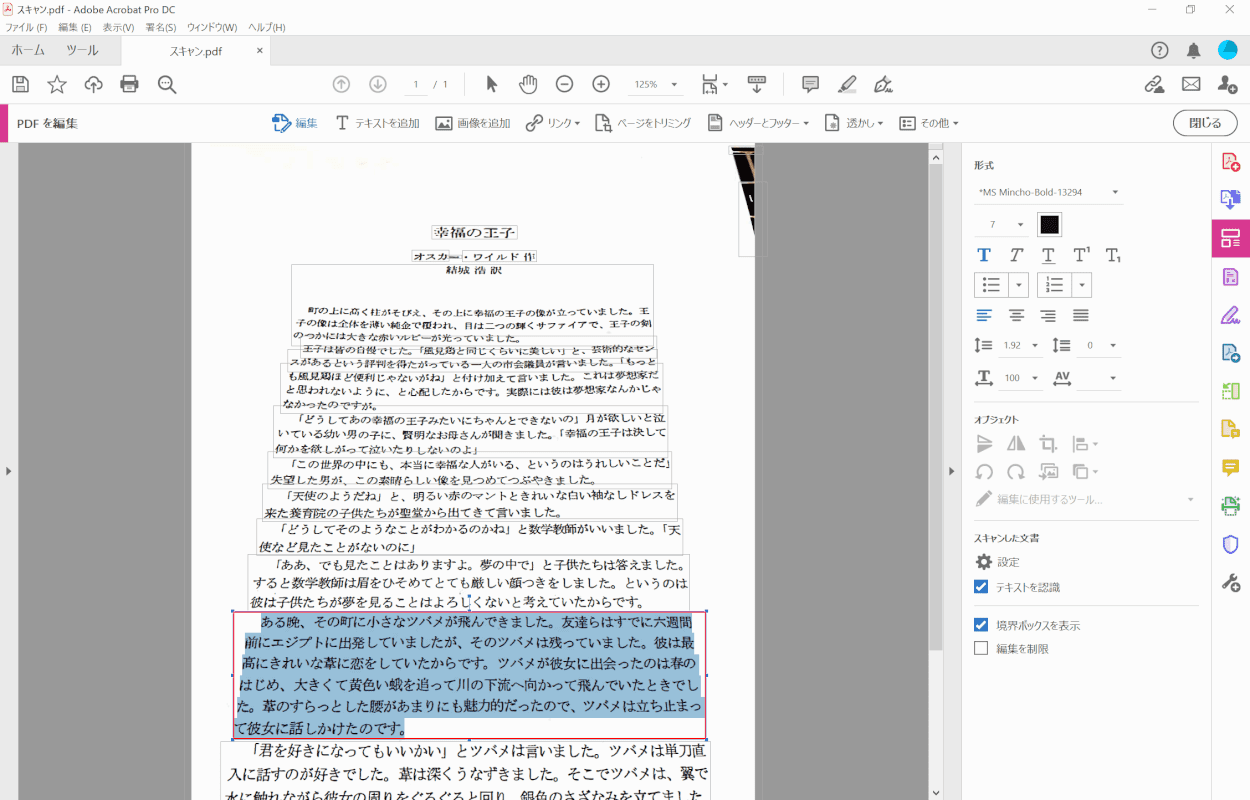
Task: Expand the bullet list style dropdown
Action: pos(1019,285)
